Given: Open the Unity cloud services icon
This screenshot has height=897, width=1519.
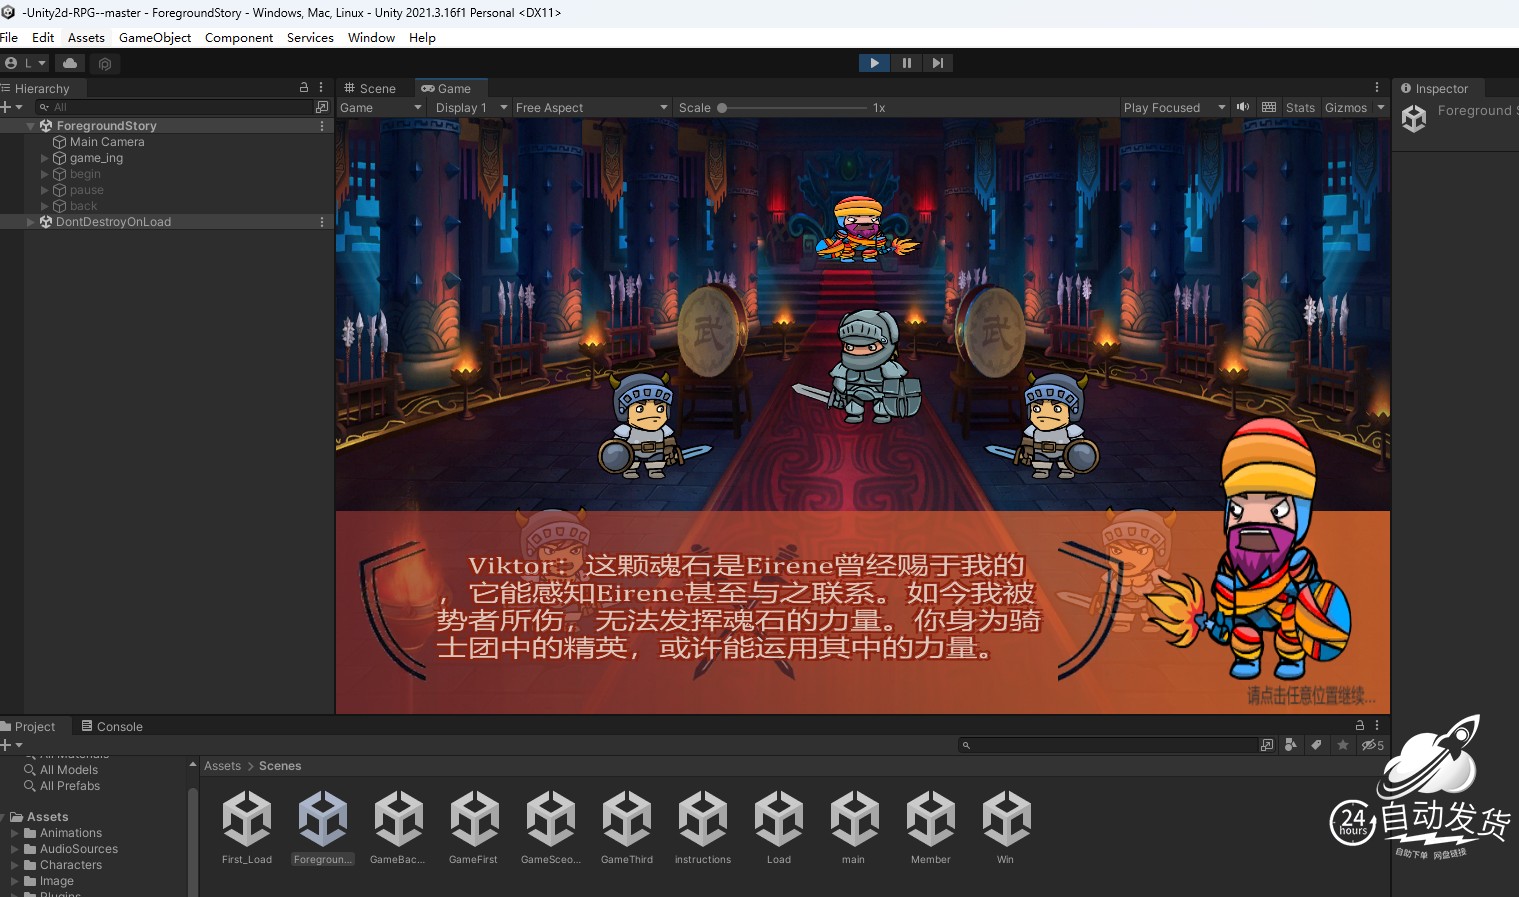Looking at the screenshot, I should 70,63.
